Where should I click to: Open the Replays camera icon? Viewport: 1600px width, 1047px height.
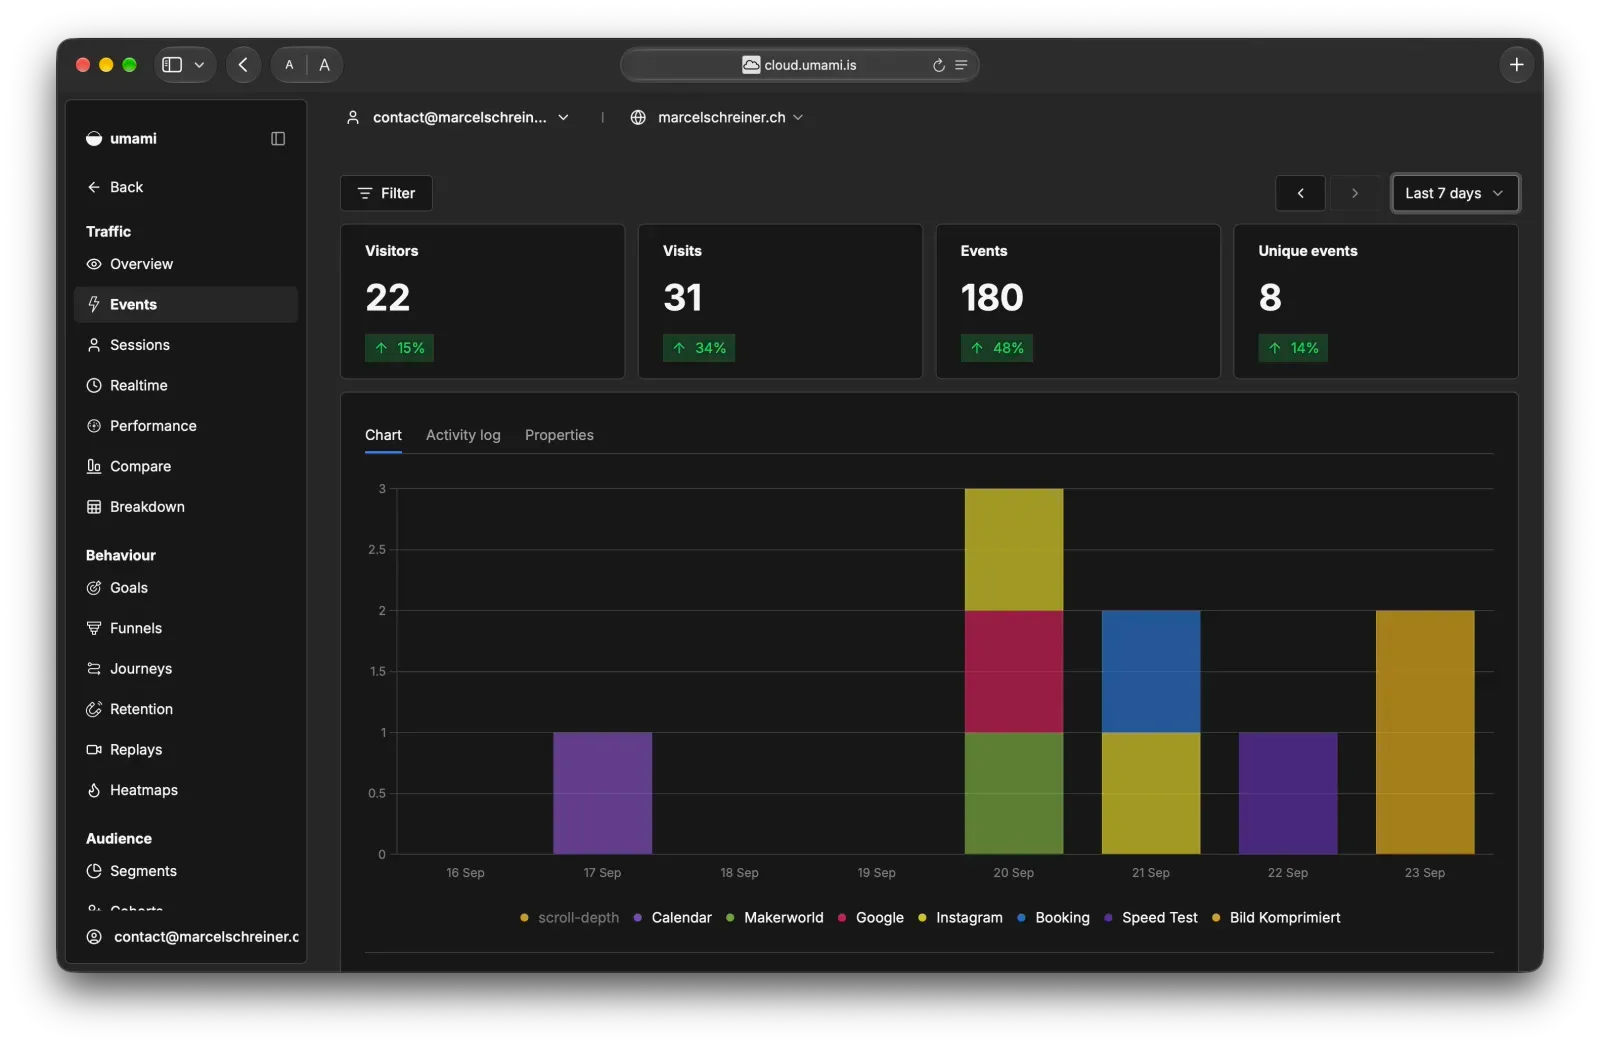tap(94, 750)
